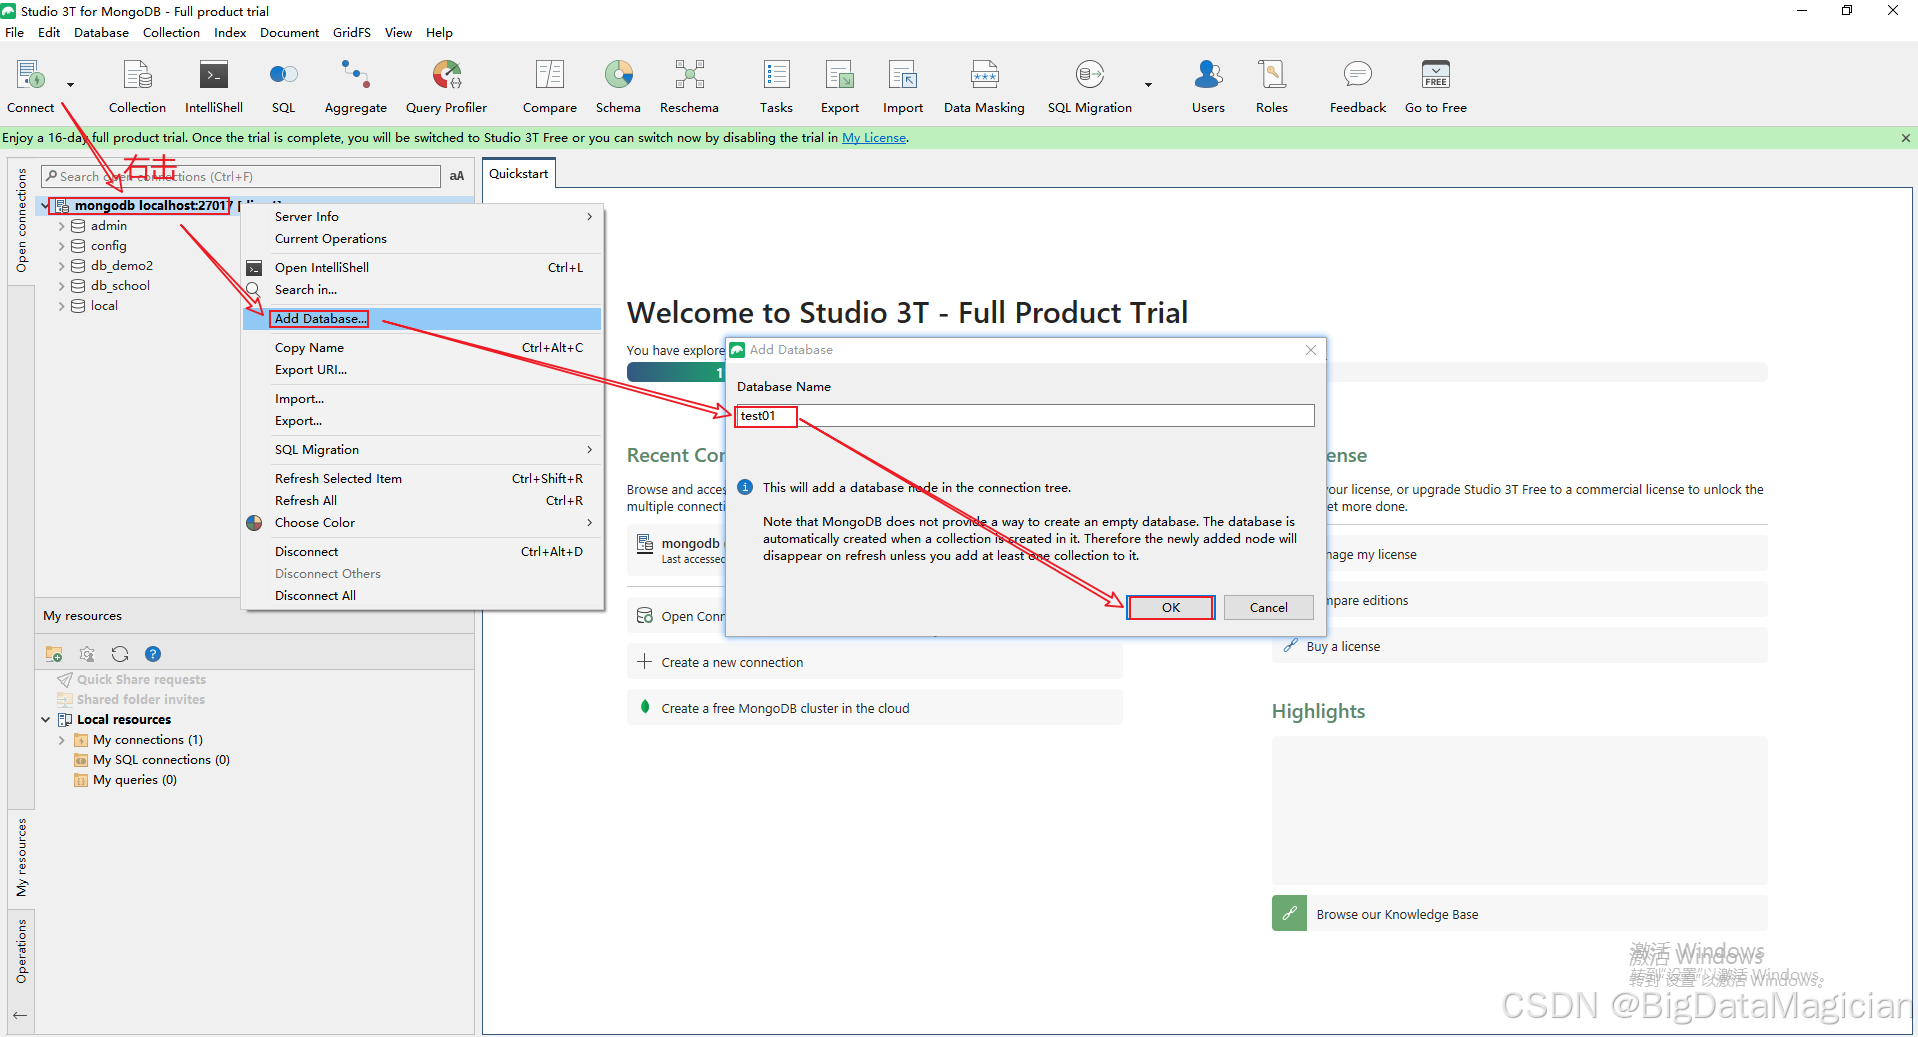This screenshot has width=1918, height=1037.
Task: Open the Connect toolbar icon
Action: point(31,86)
